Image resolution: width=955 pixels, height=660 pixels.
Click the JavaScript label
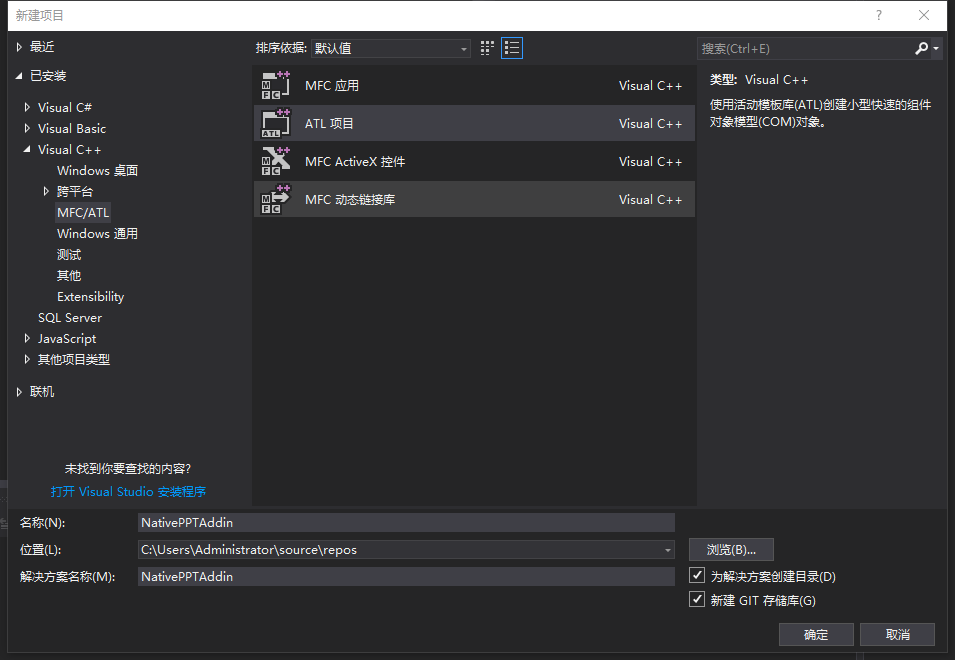[x=67, y=339]
